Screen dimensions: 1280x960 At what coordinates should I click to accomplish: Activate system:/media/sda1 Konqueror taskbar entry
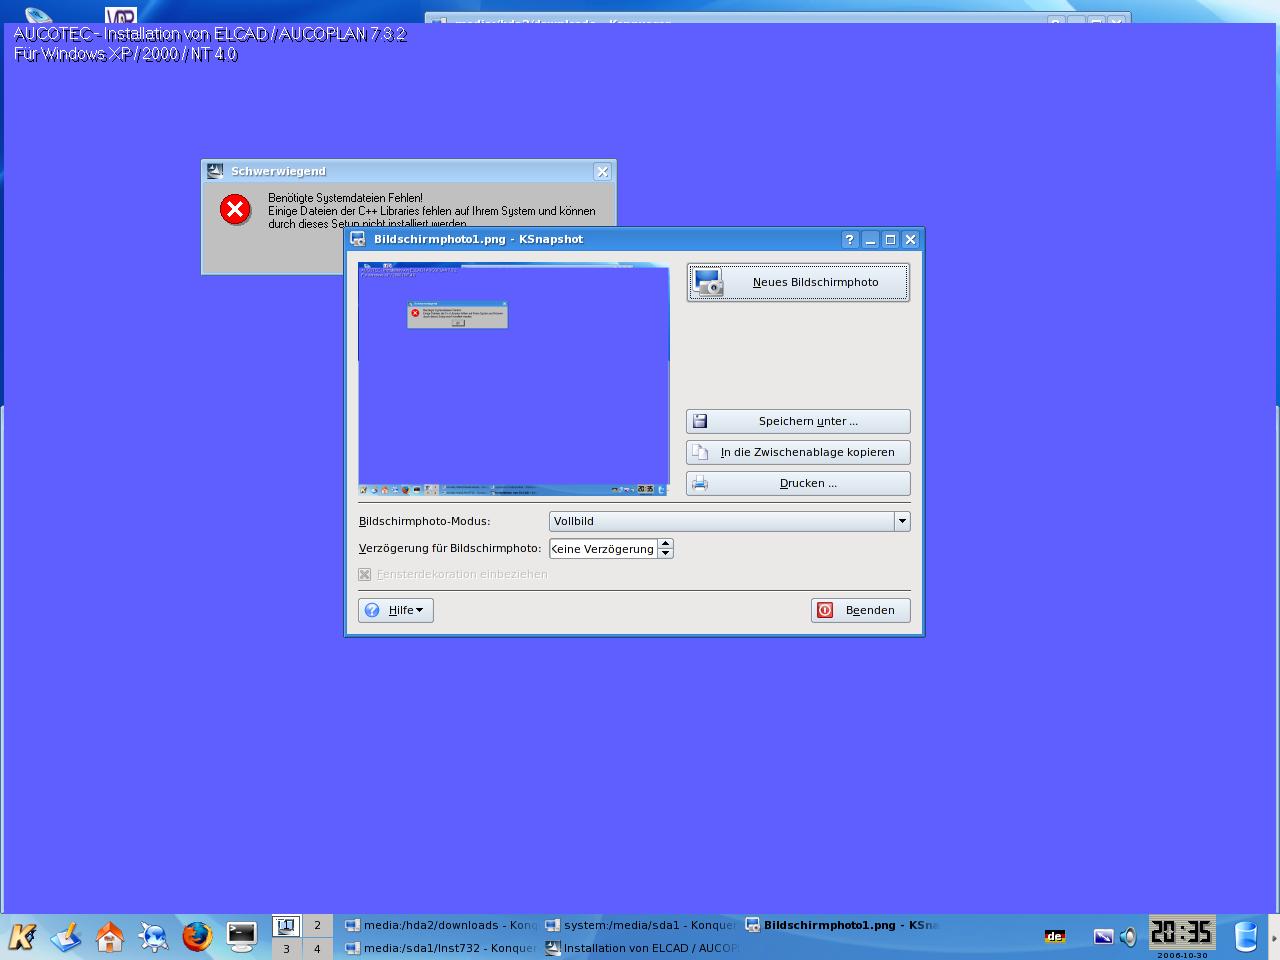641,925
